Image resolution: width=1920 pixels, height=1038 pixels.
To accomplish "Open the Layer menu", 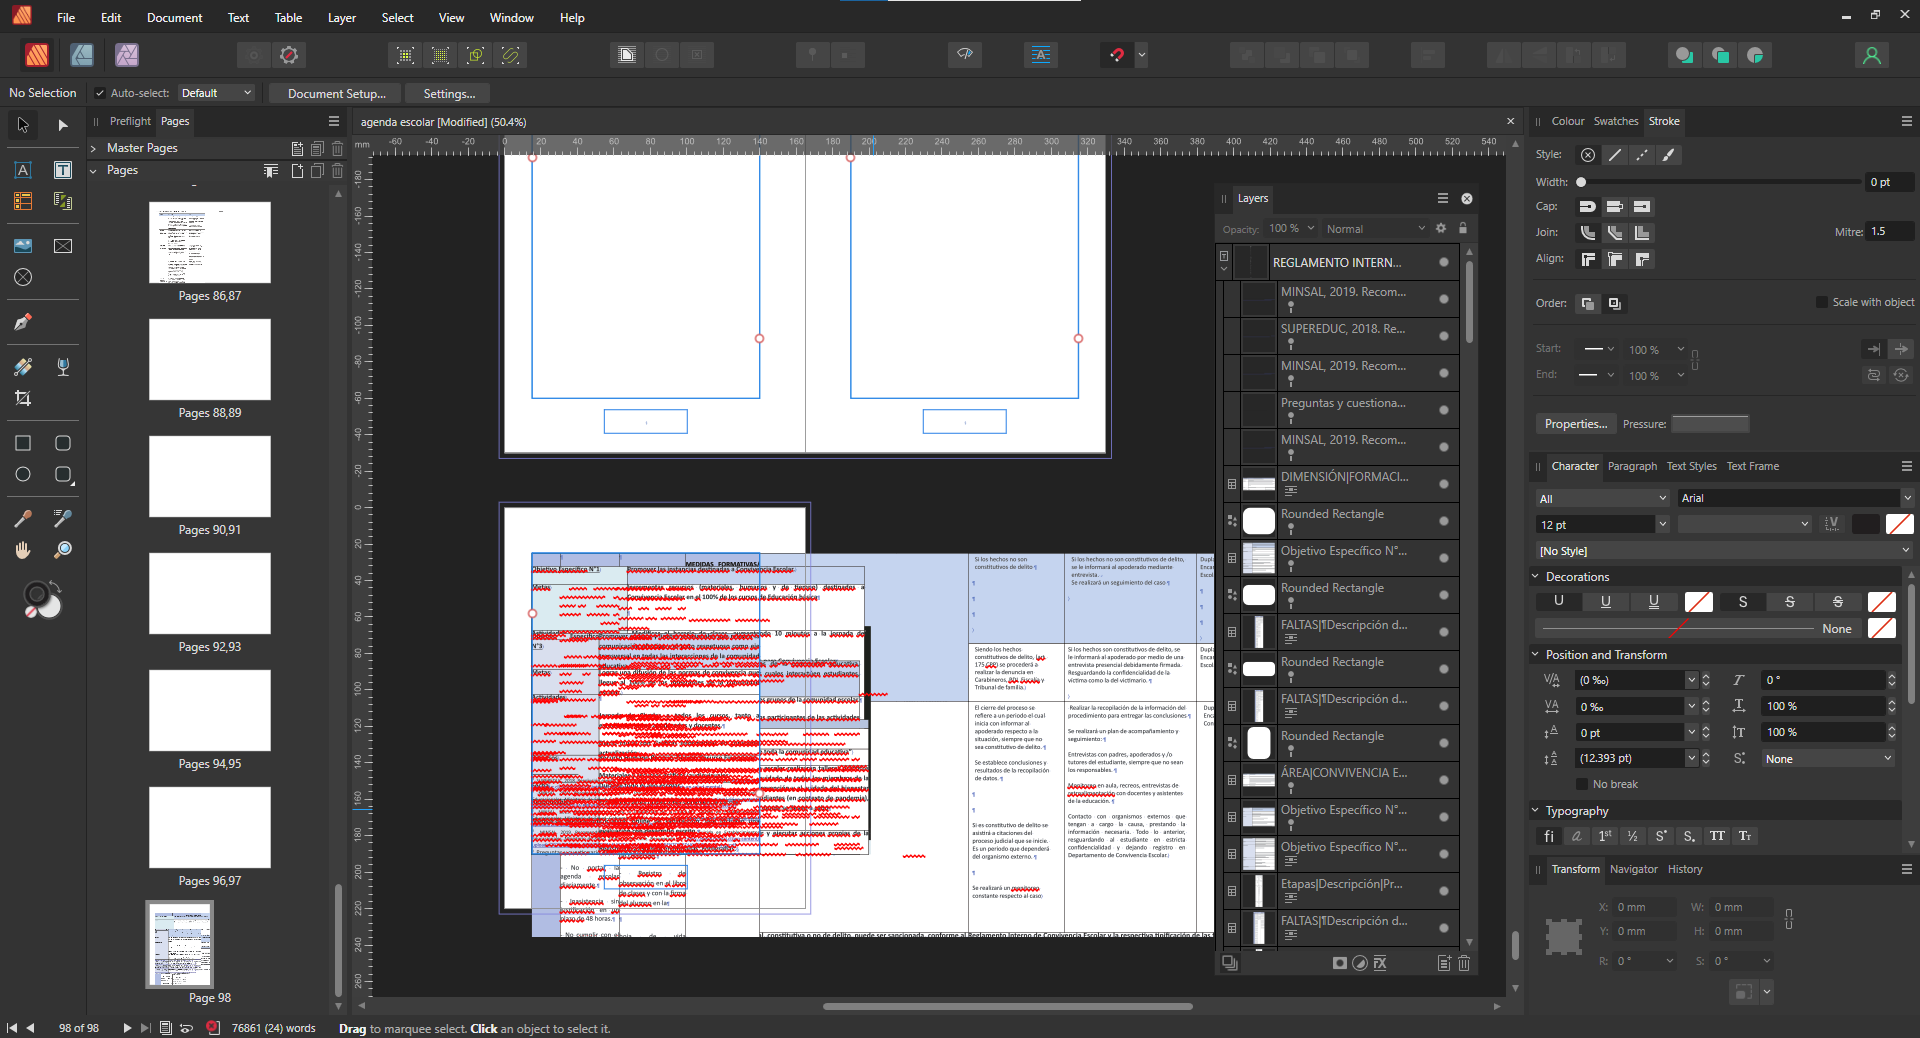I will pyautogui.click(x=341, y=18).
